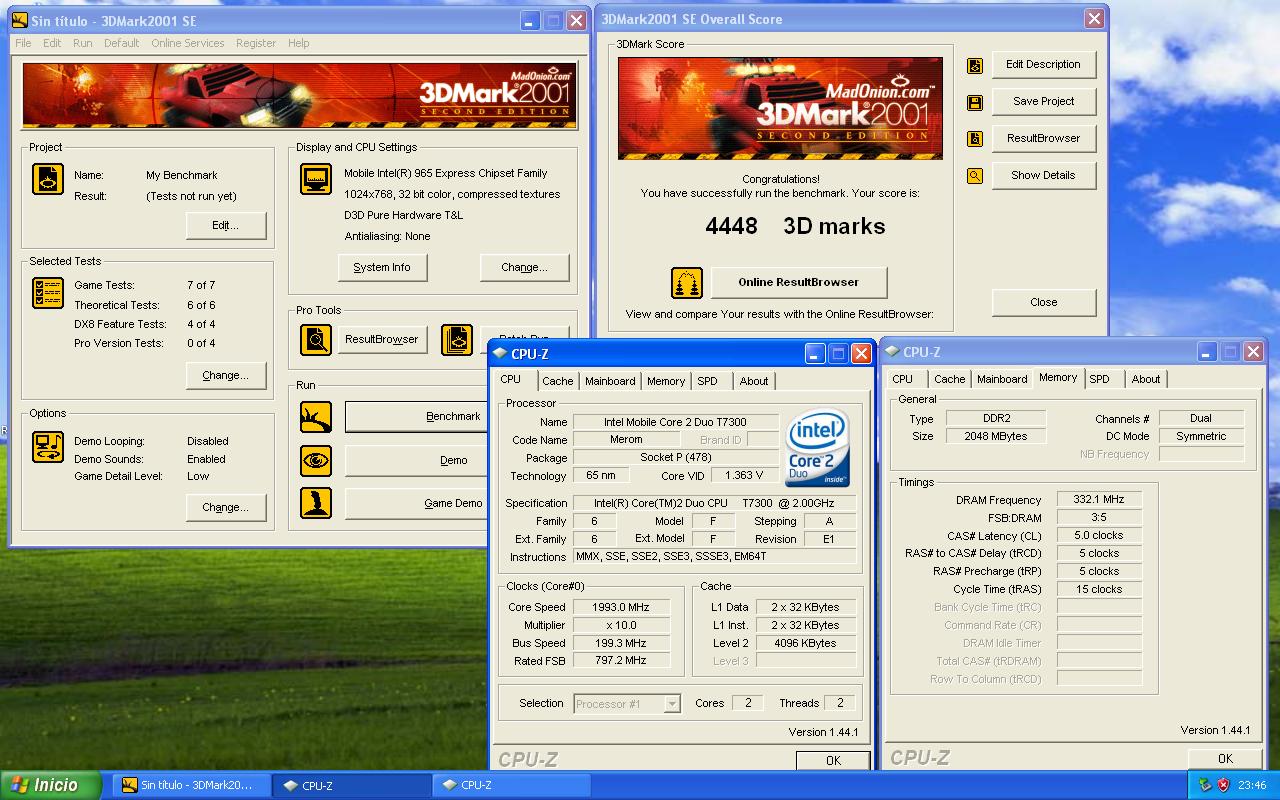This screenshot has height=800, width=1280.
Task: Click Change... button under Selected Tests
Action: (x=226, y=375)
